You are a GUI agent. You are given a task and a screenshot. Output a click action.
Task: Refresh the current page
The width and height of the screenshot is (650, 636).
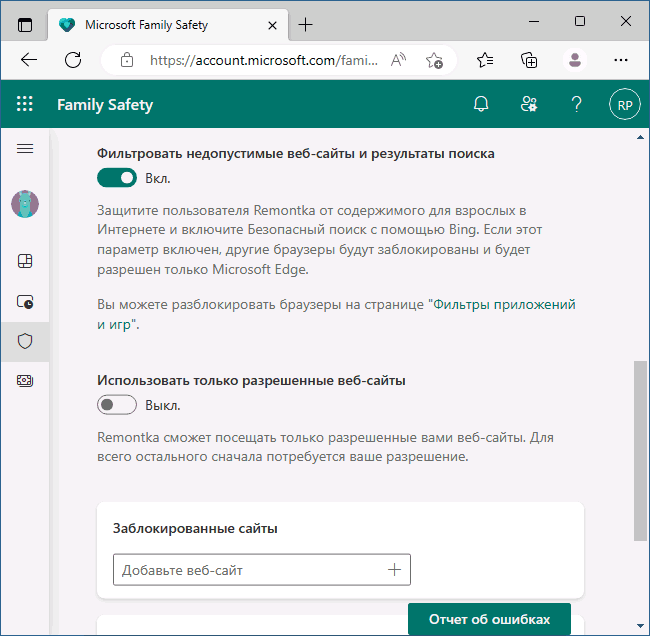tap(73, 60)
